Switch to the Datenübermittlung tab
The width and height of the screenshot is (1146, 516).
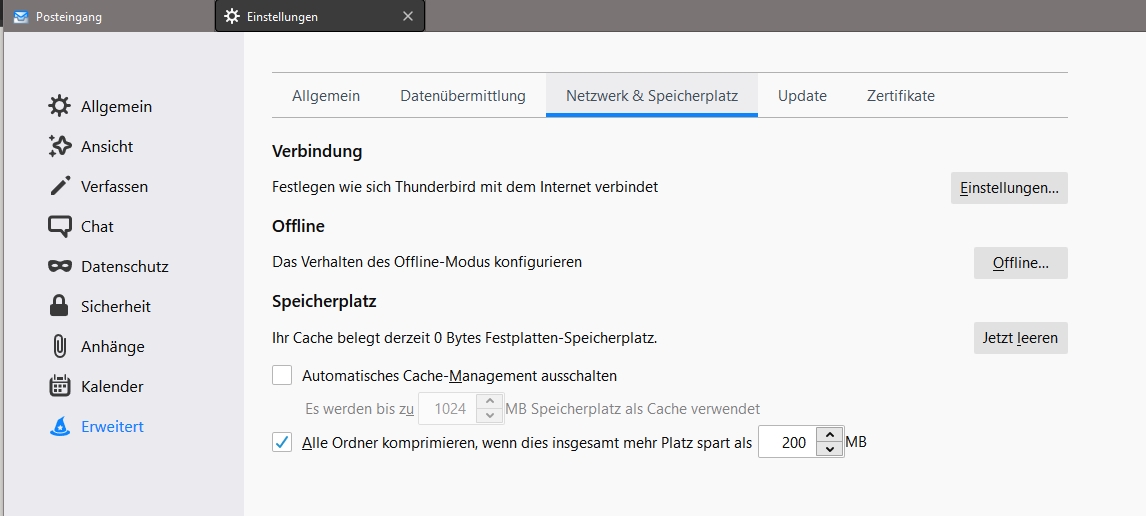point(462,96)
